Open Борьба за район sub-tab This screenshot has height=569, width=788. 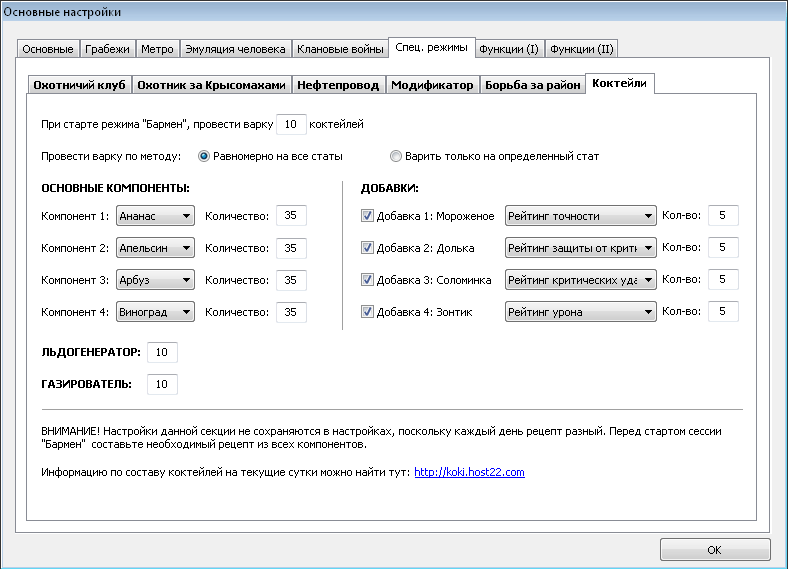[533, 85]
